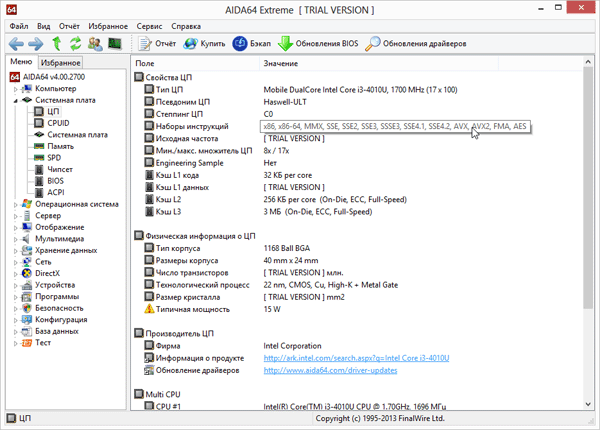The width and height of the screenshot is (600, 430).
Task: Open the users icon in toolbar
Action: (x=95, y=44)
